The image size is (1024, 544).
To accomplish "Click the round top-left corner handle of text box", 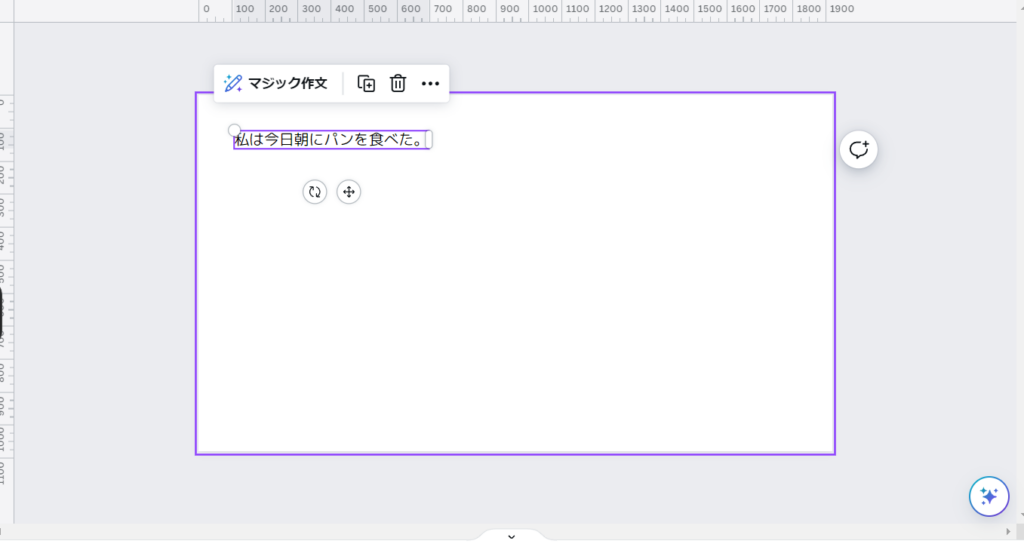I will (x=235, y=130).
